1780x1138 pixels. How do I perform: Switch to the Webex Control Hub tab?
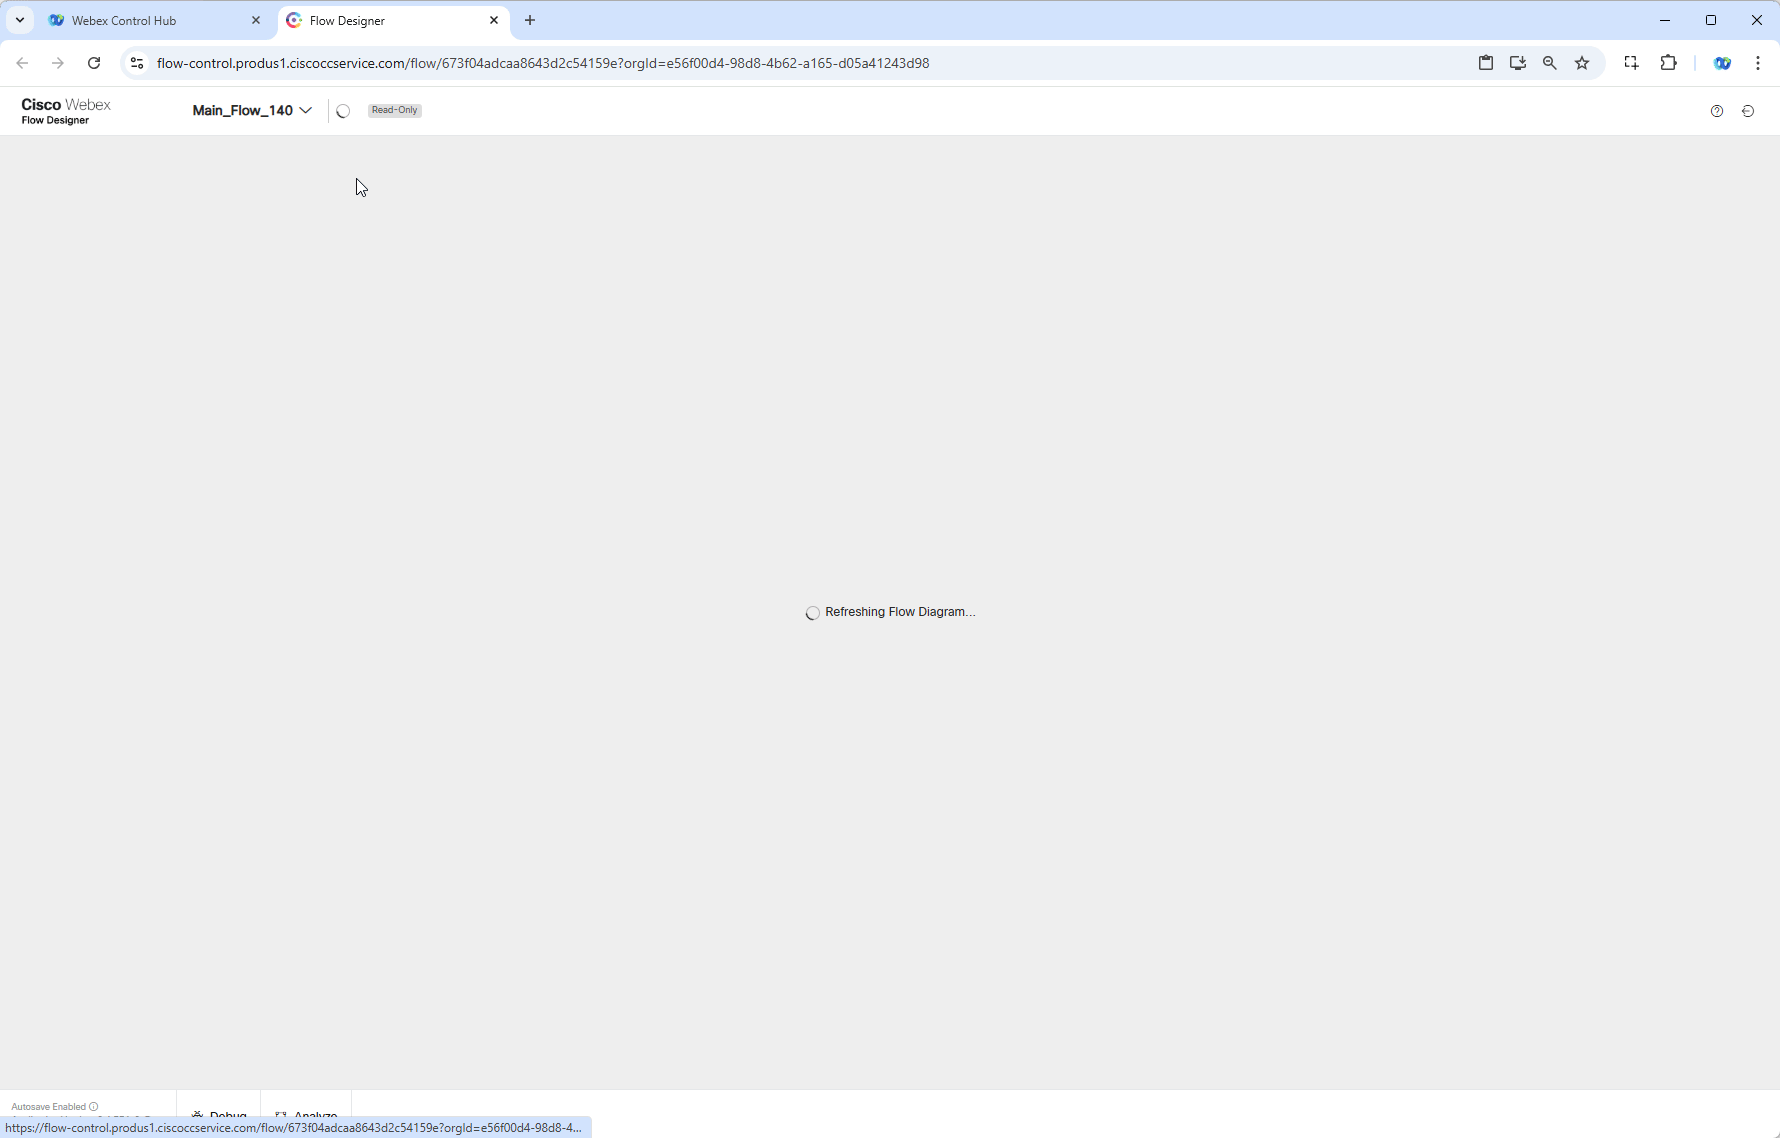click(x=154, y=20)
